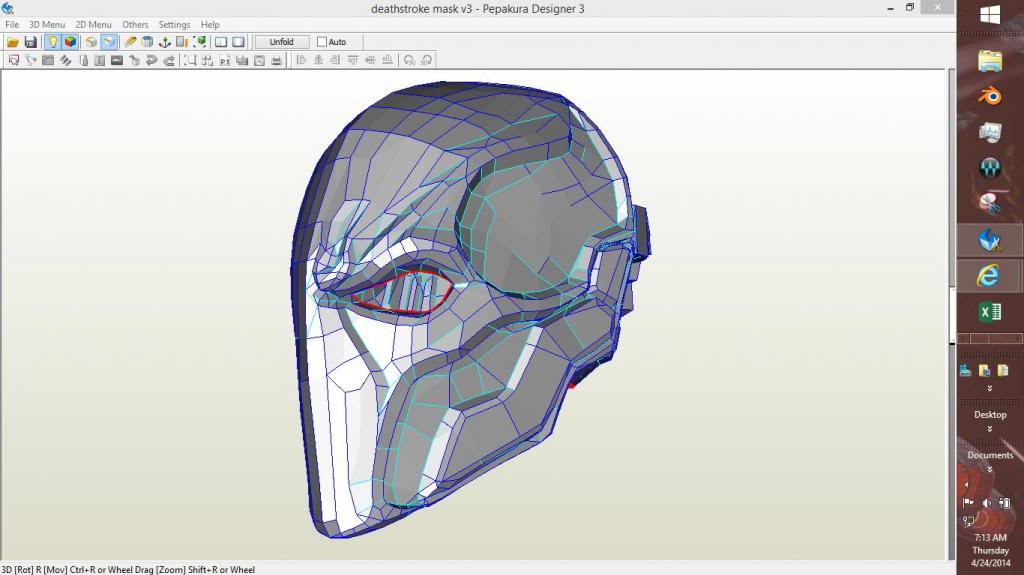Open the Others menu
Image resolution: width=1024 pixels, height=575 pixels.
135,24
